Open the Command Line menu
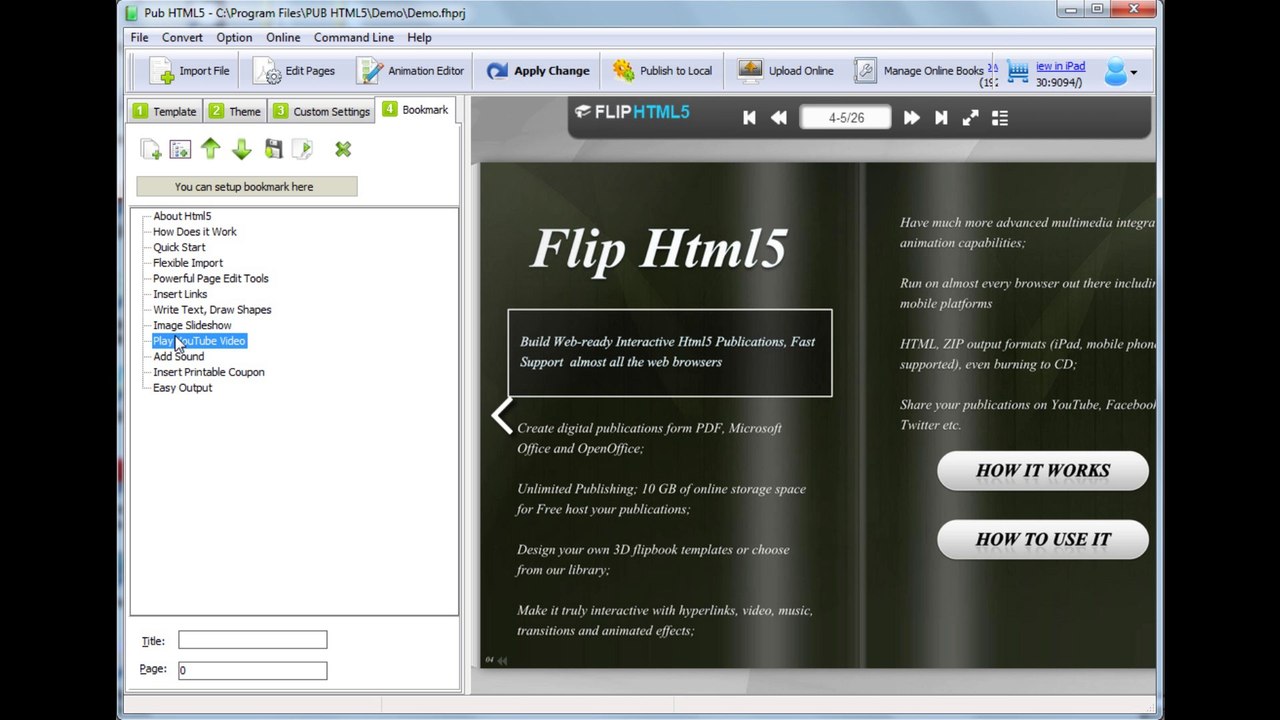 (x=354, y=37)
